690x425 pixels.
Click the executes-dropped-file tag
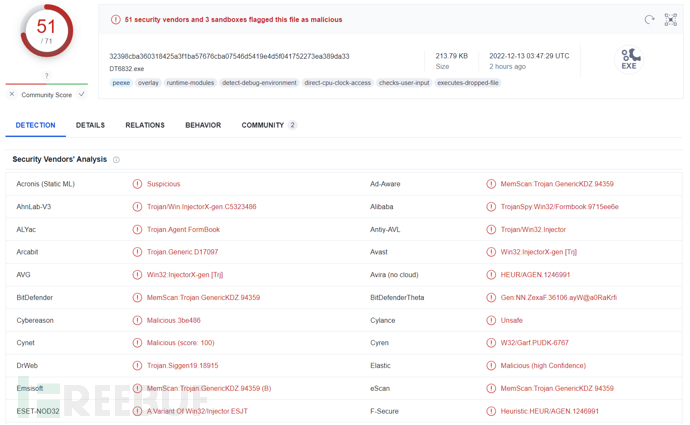coord(468,83)
